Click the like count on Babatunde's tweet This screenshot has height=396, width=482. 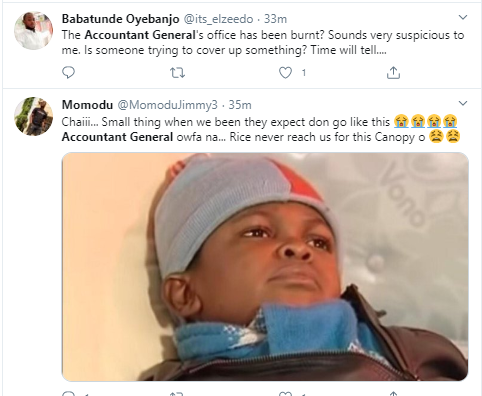tap(304, 73)
